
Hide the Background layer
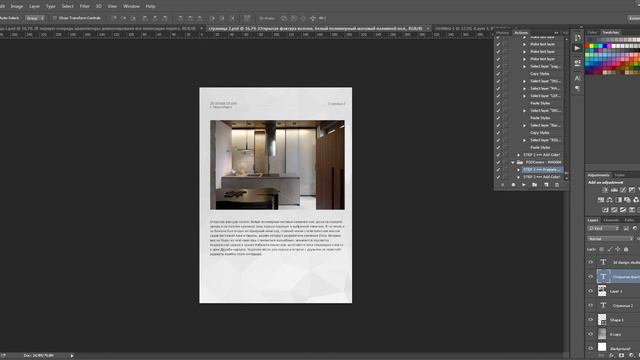click(x=591, y=348)
